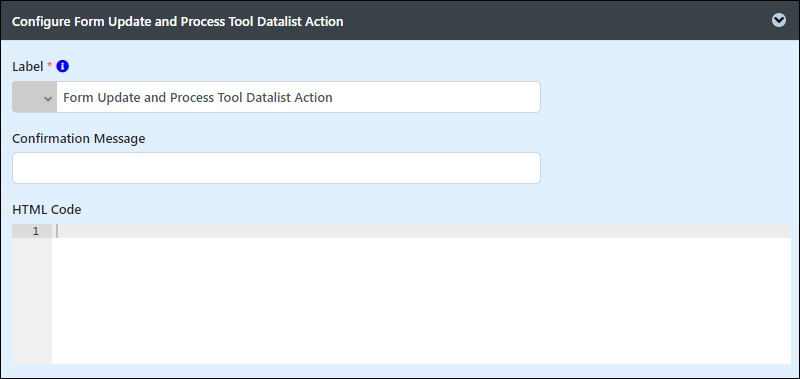Click the blue info icon beside Label
This screenshot has height=379, width=800.
[63, 66]
